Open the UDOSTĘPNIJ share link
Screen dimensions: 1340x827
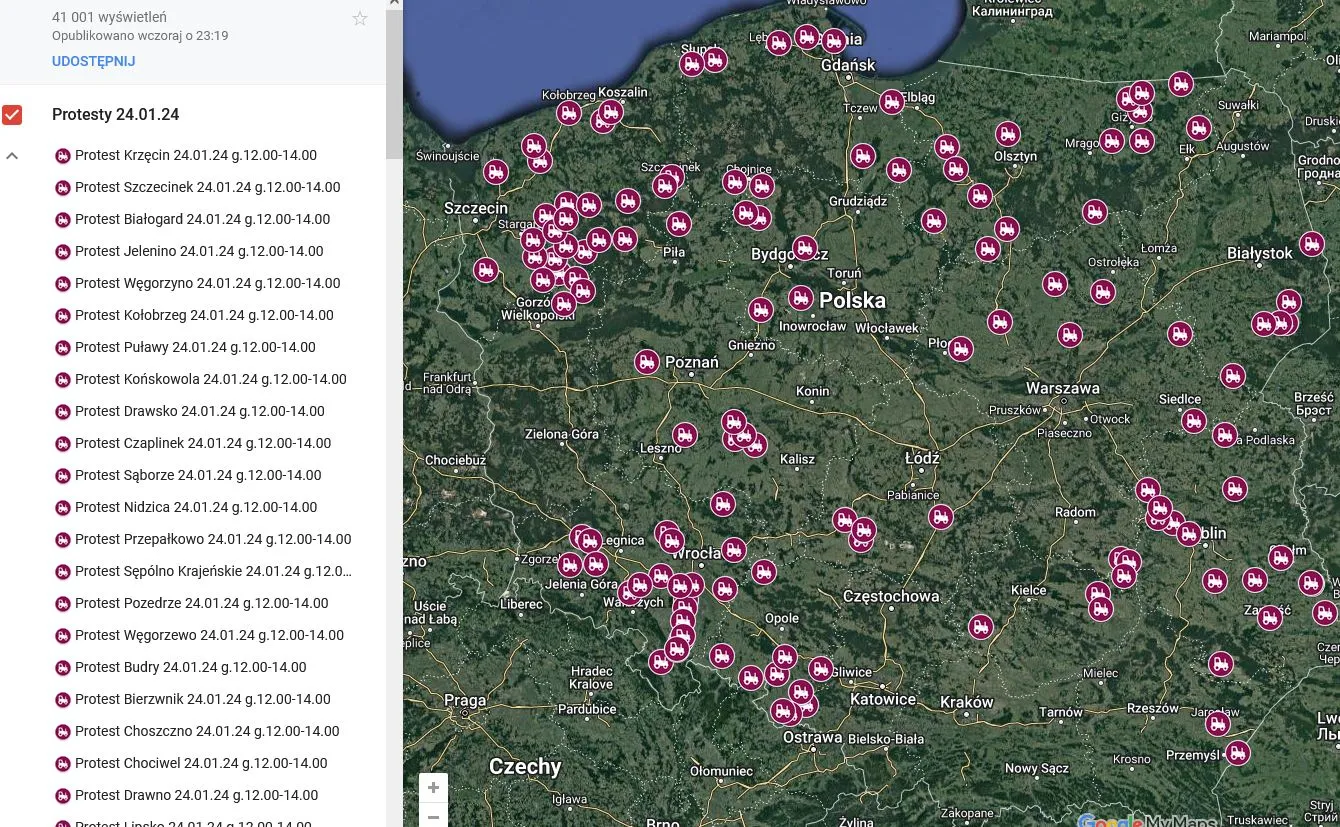[x=93, y=61]
